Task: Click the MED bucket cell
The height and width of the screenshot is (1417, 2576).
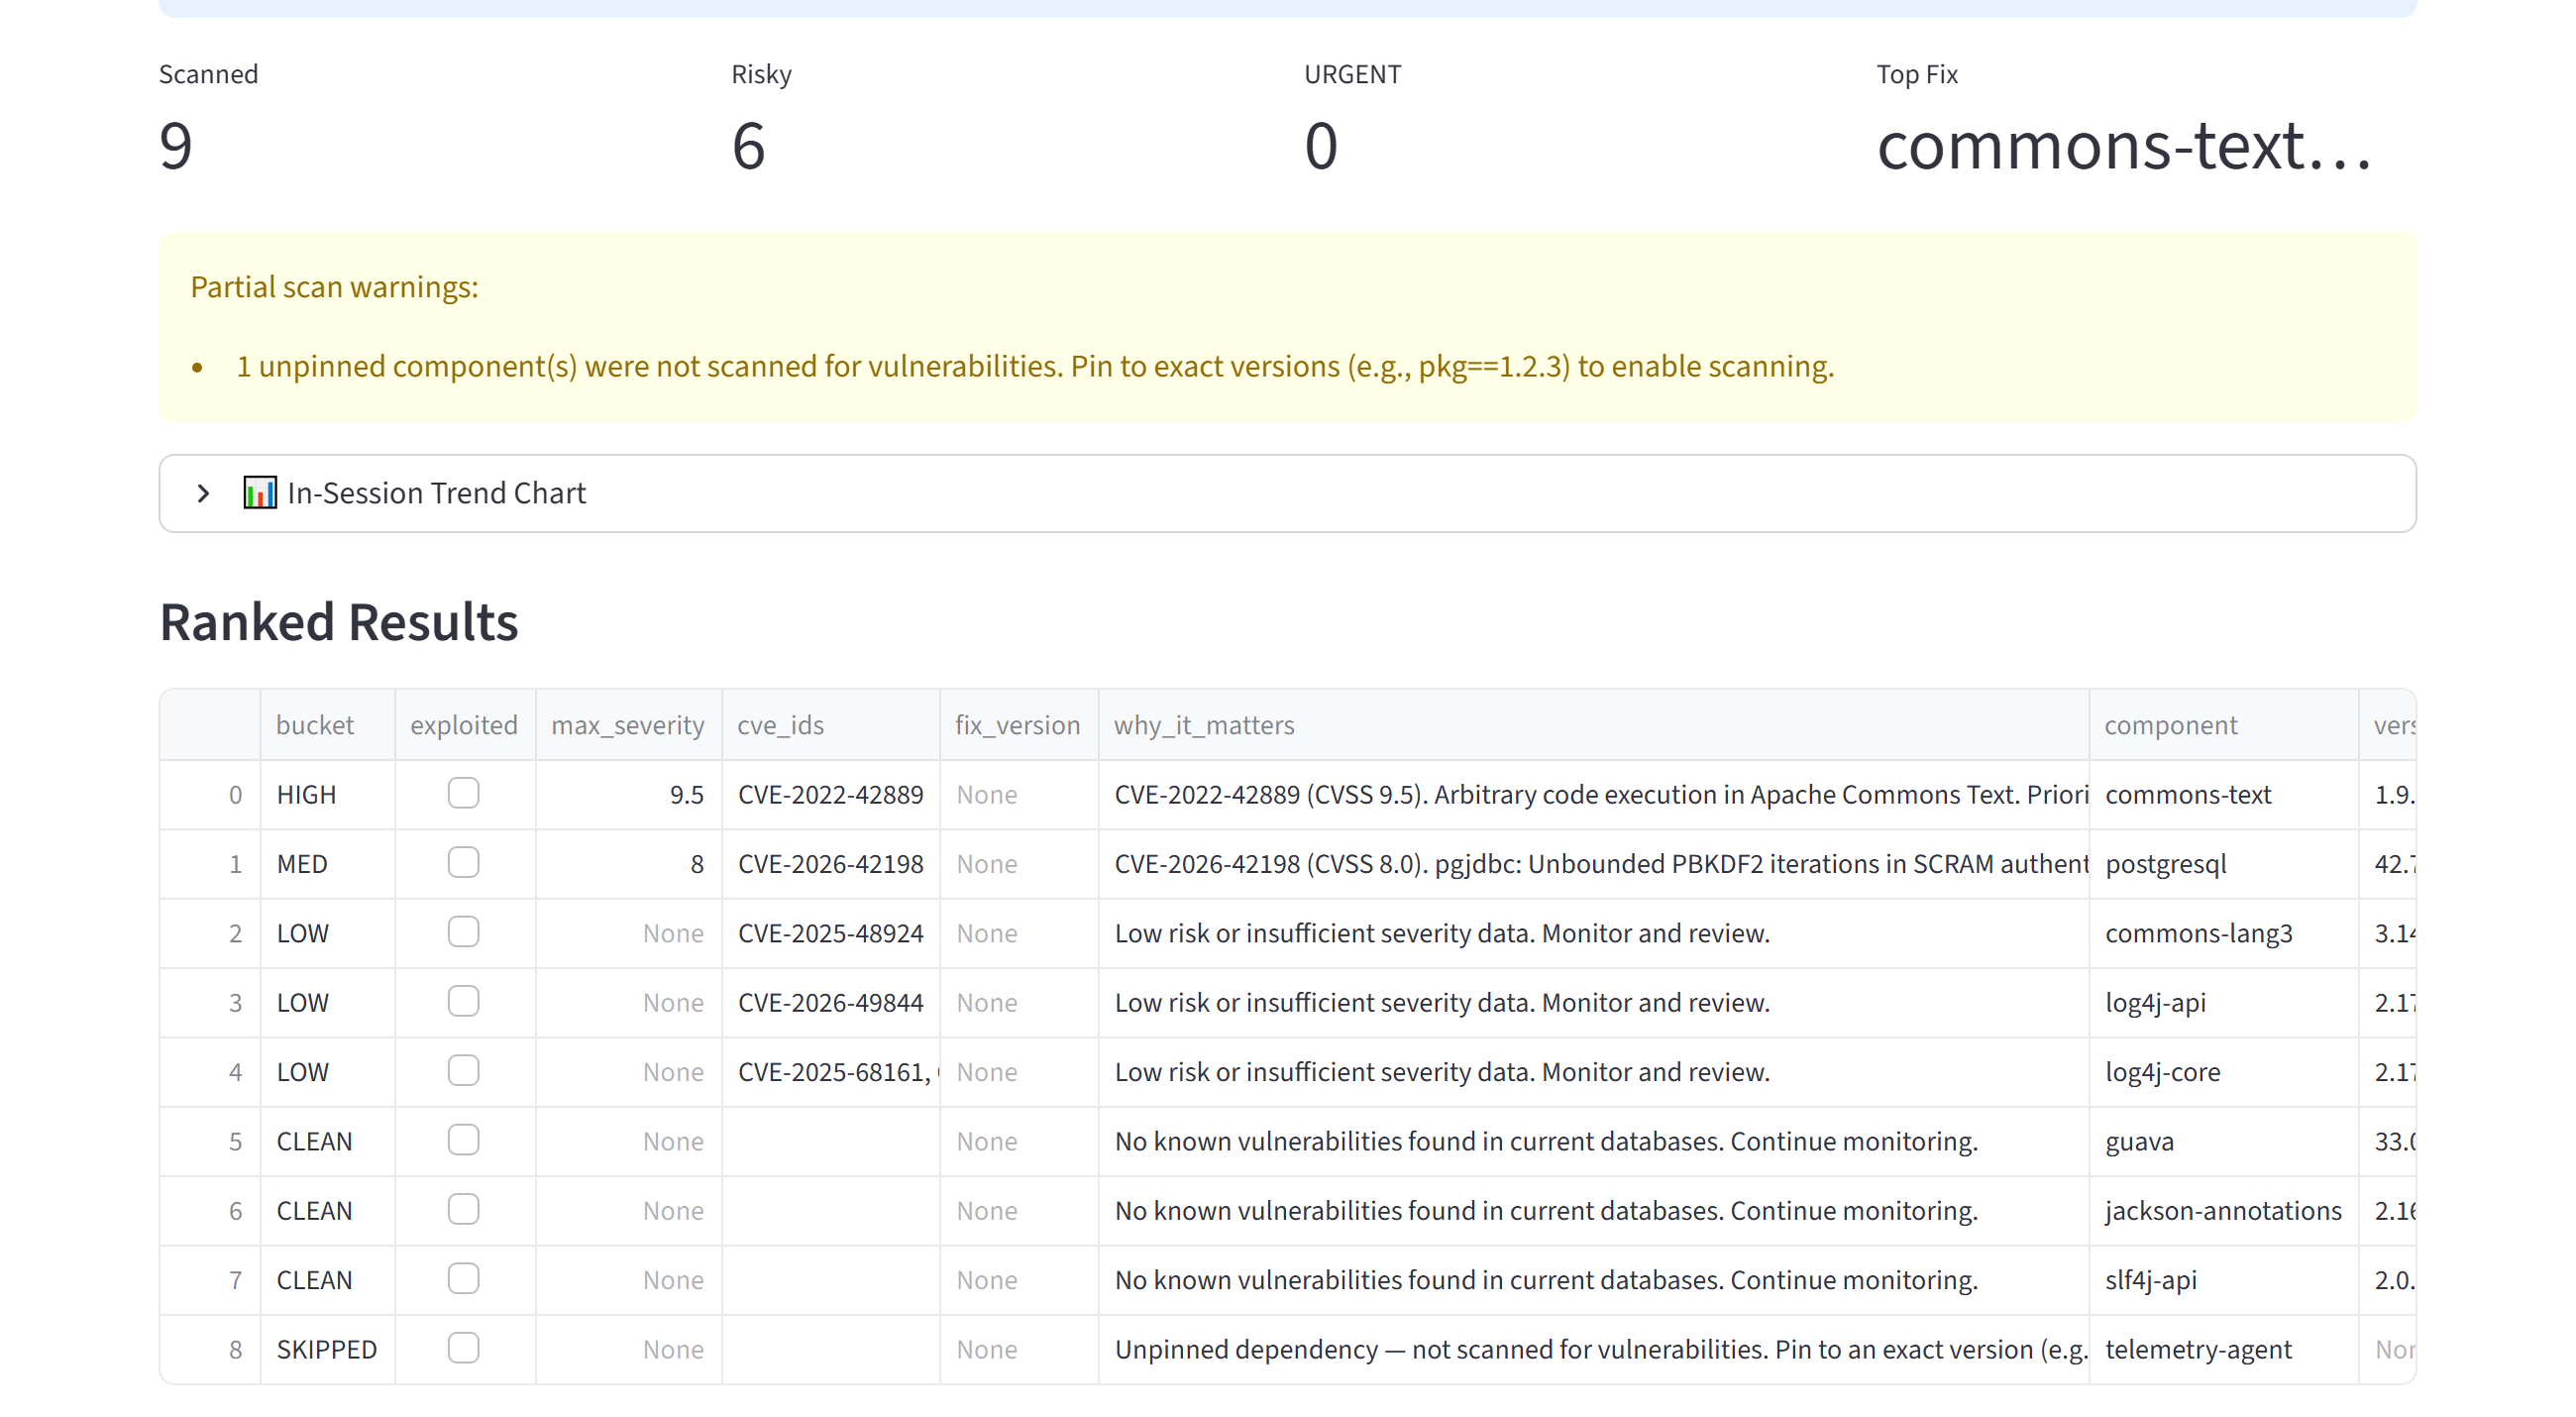Action: click(327, 864)
